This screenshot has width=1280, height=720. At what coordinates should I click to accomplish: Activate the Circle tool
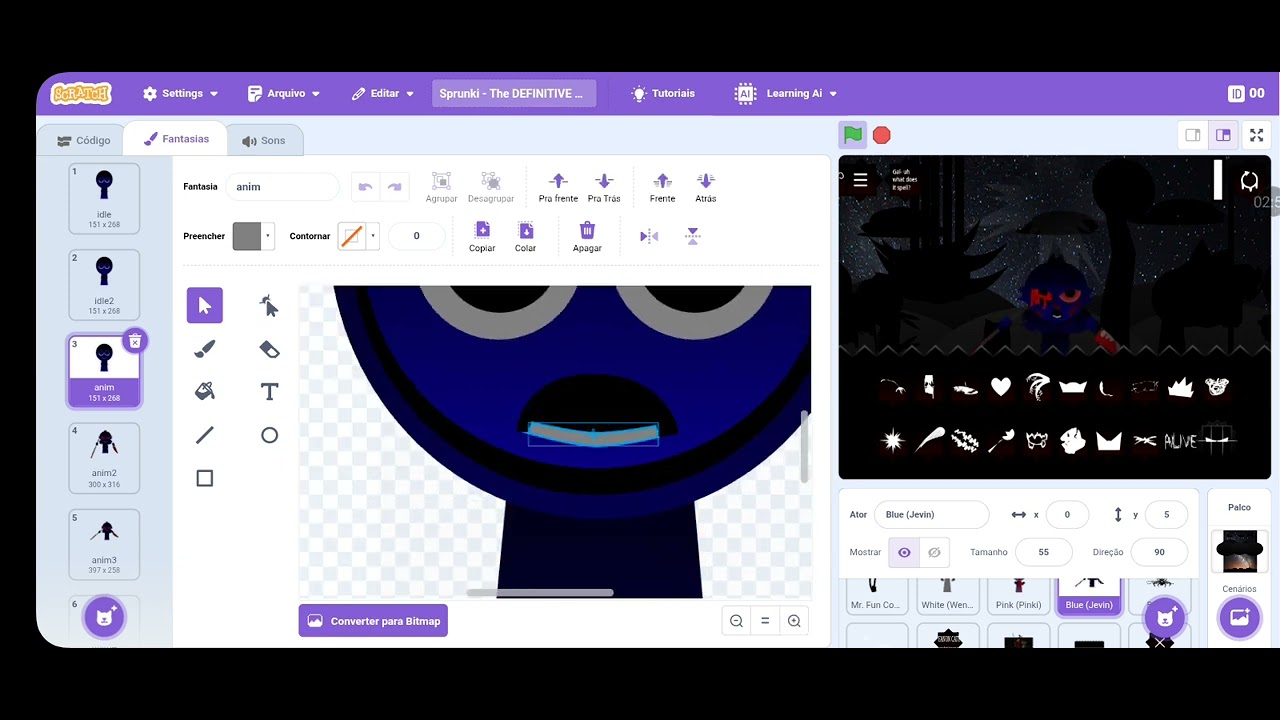[269, 435]
